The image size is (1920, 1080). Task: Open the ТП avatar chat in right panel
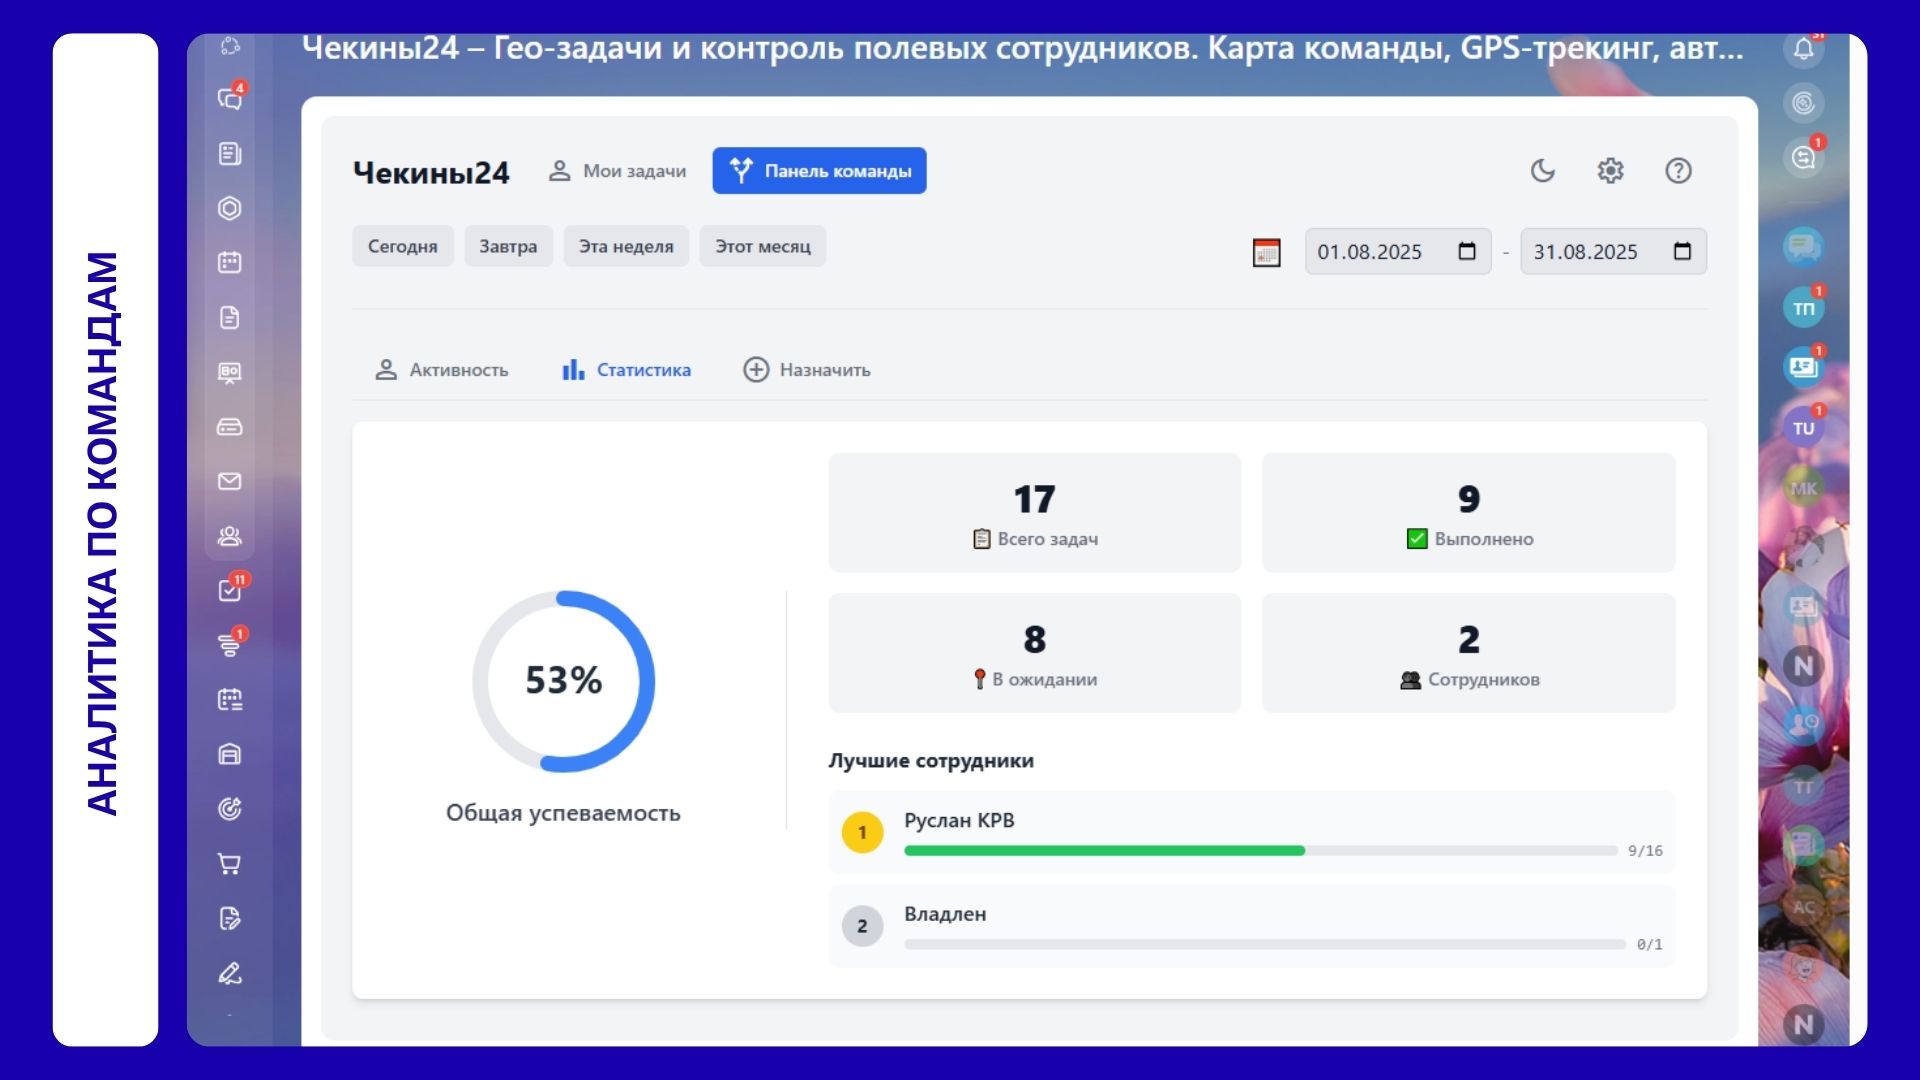tap(1803, 308)
